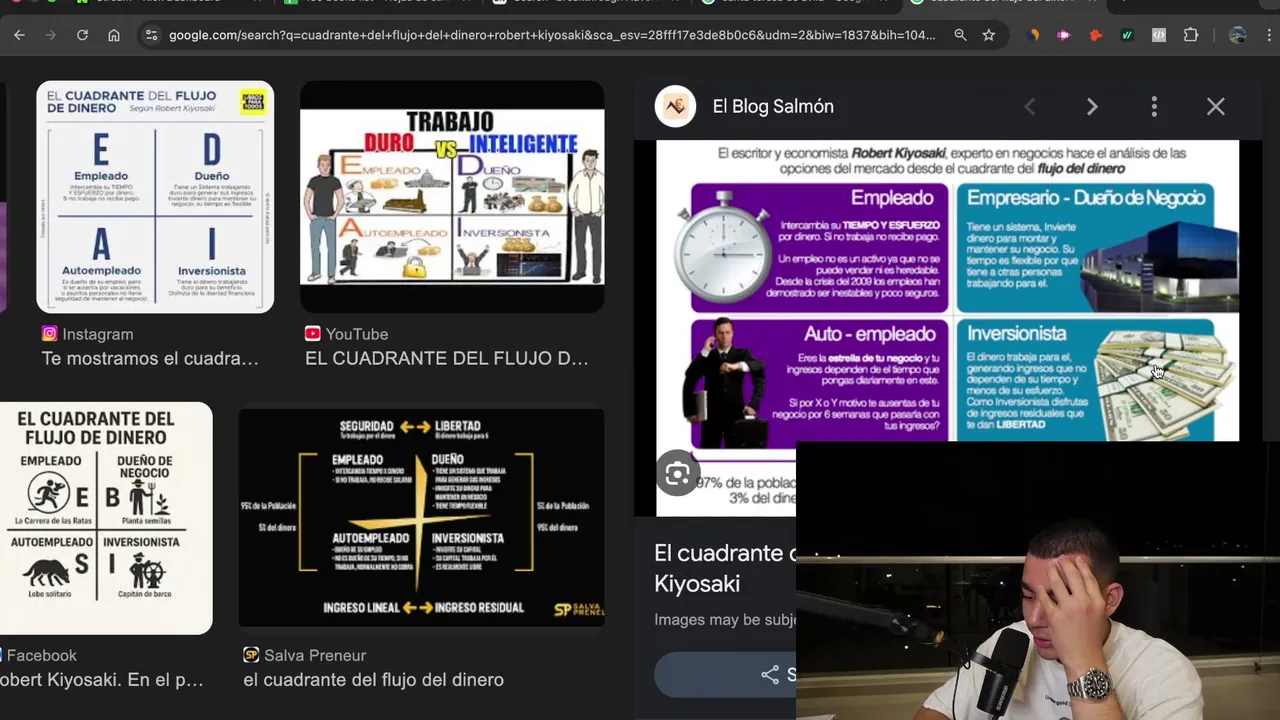
Task: Click the YouTube source label
Action: point(356,334)
